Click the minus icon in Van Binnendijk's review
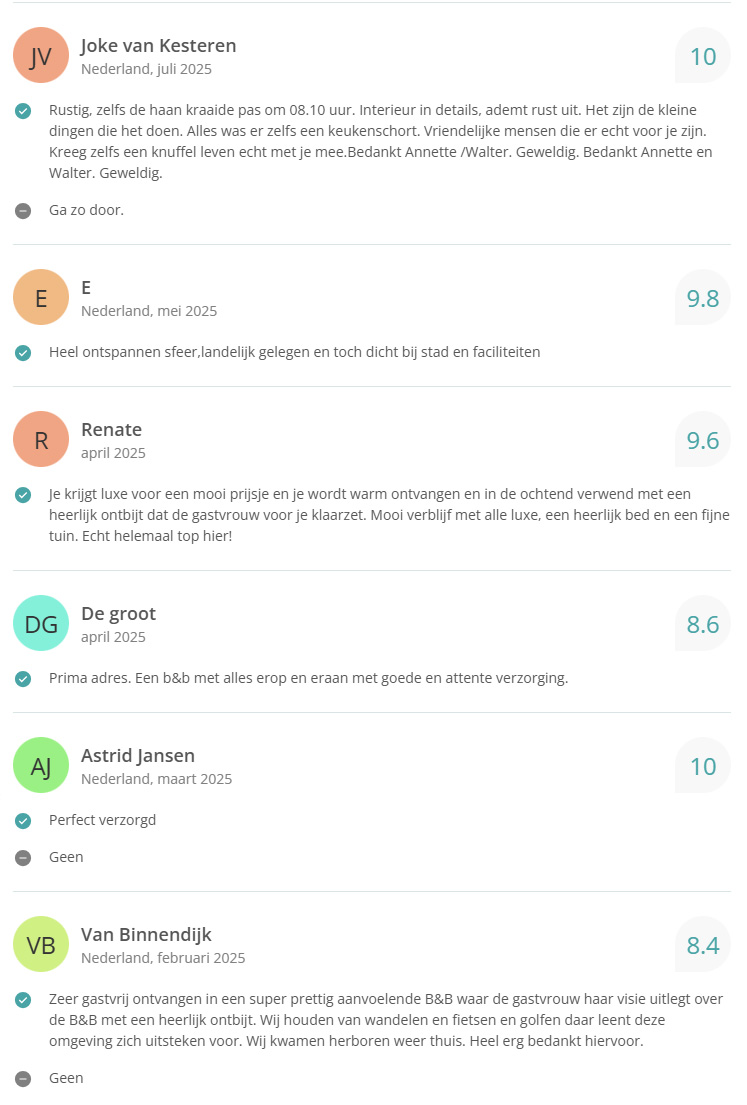The image size is (747, 1105). click(23, 1079)
